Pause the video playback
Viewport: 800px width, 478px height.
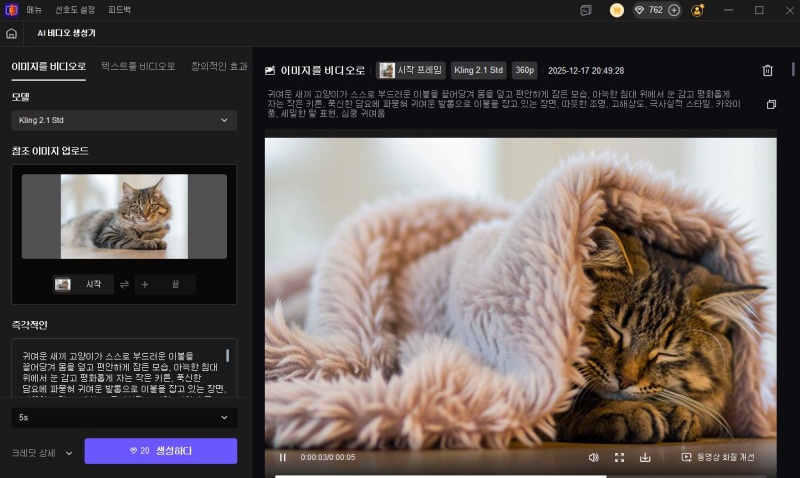pos(283,457)
